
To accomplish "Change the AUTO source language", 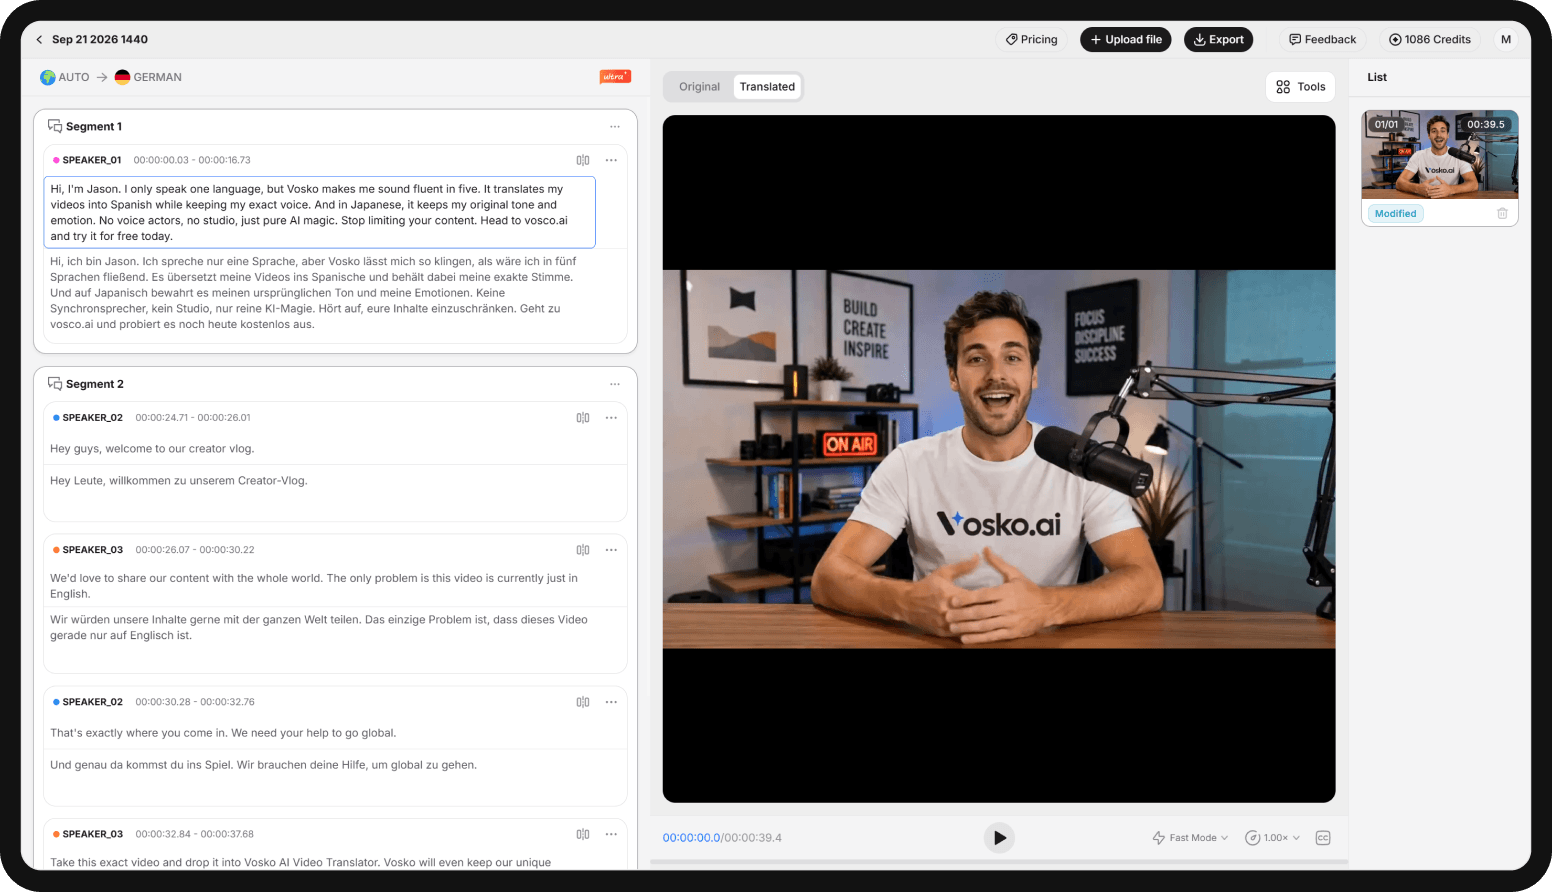I will [x=65, y=77].
